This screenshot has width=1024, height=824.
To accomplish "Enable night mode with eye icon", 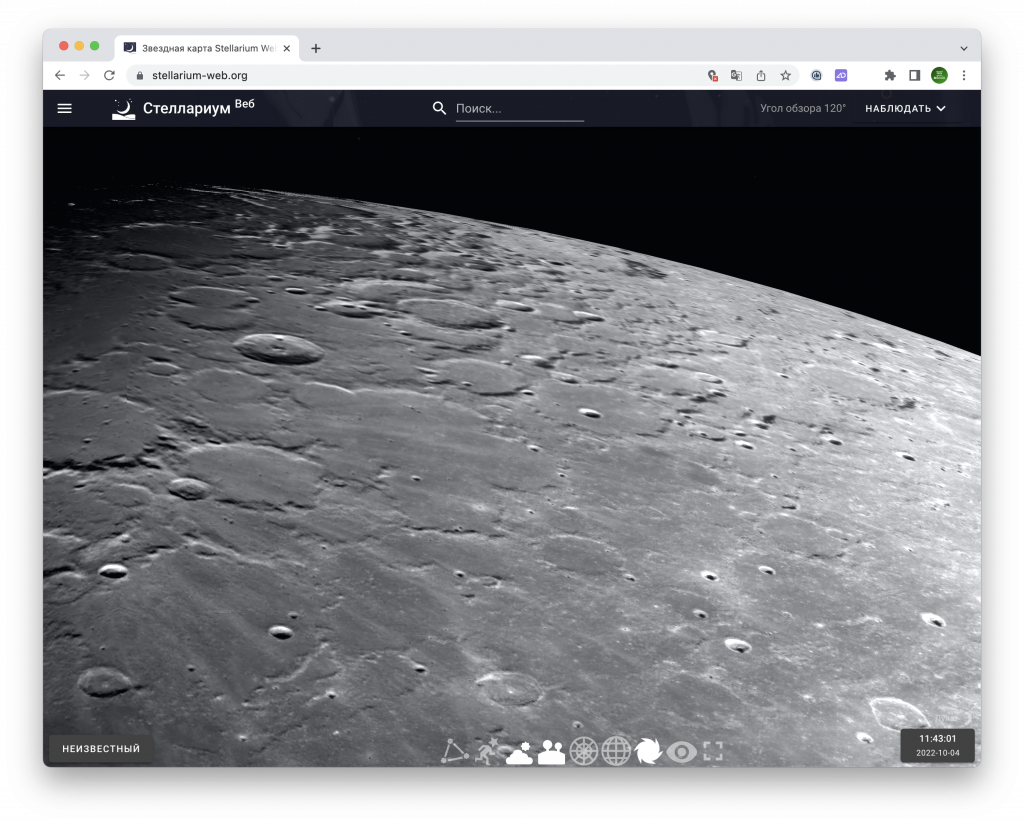I will pos(681,751).
